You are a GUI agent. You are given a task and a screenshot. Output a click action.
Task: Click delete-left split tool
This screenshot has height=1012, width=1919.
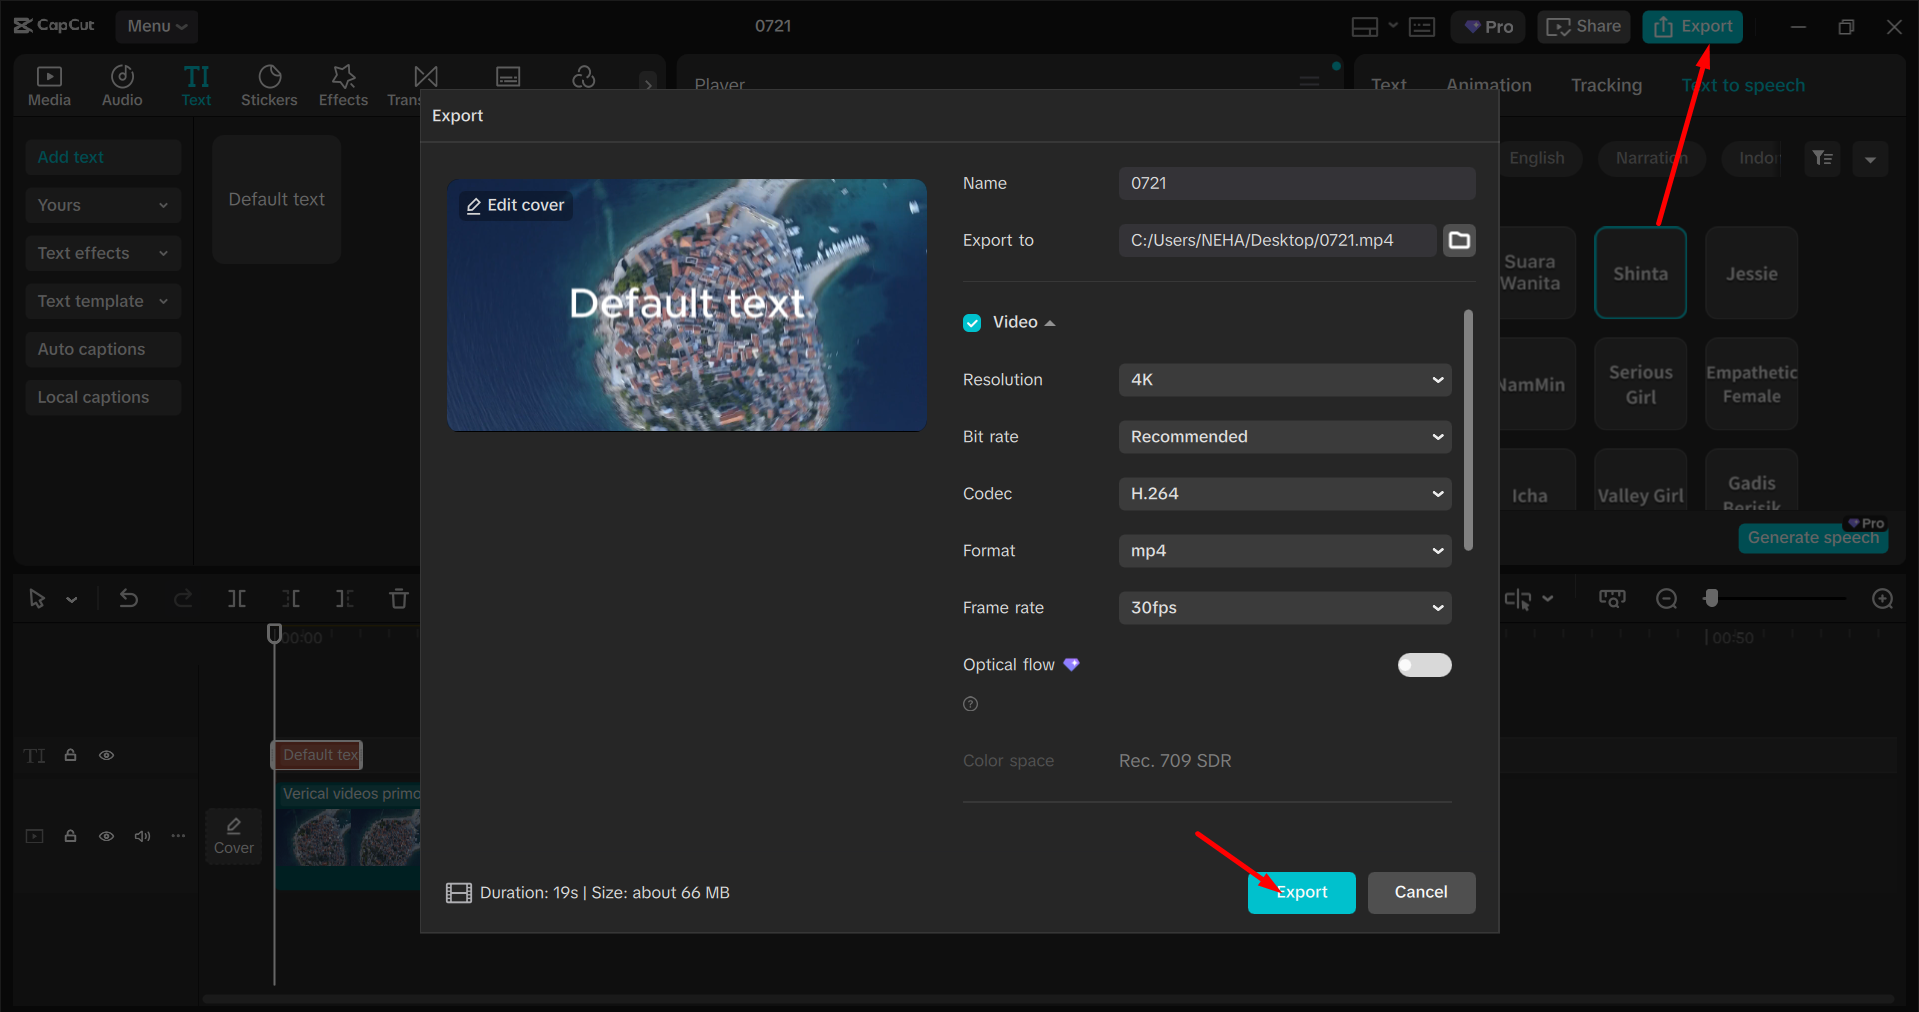pyautogui.click(x=291, y=599)
